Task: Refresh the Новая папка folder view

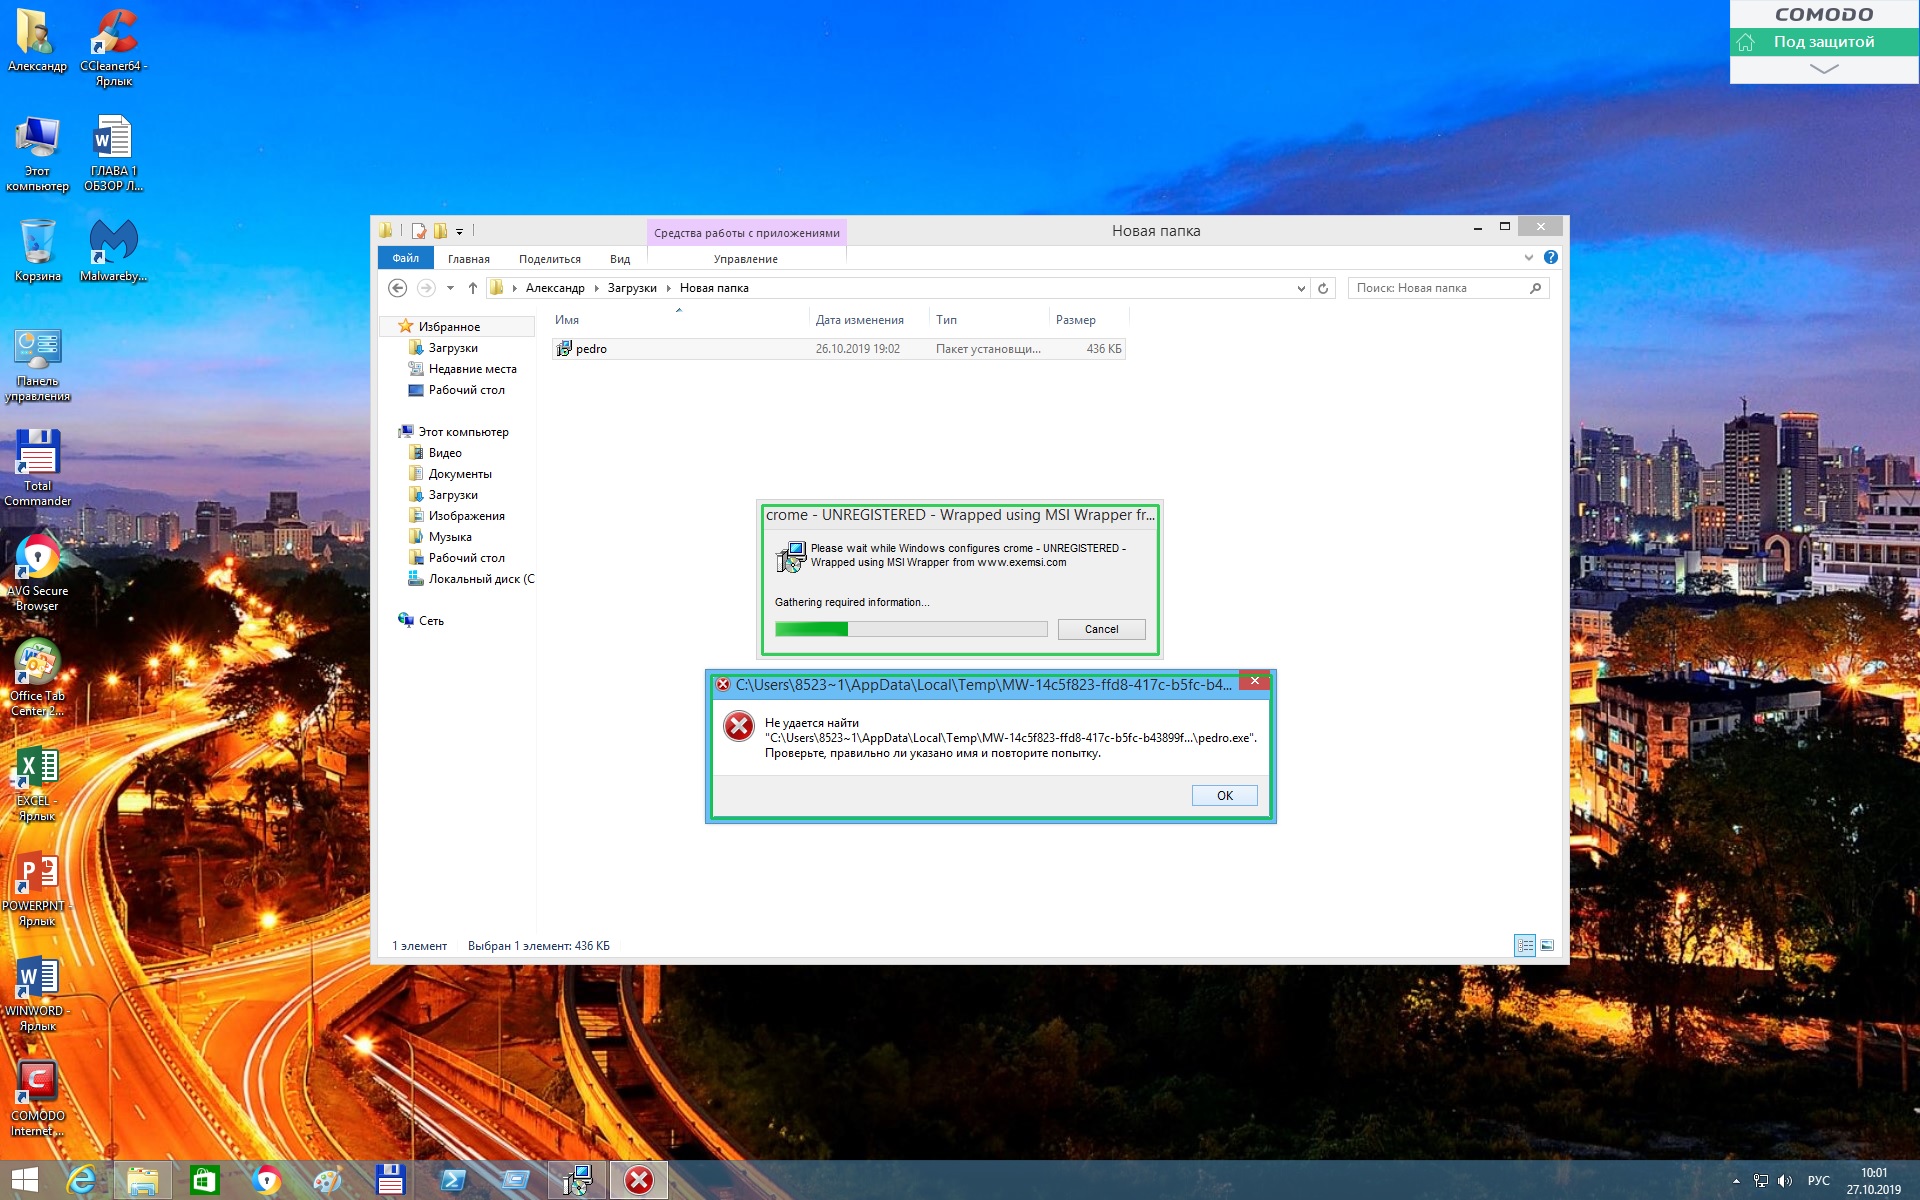Action: pos(1323,288)
